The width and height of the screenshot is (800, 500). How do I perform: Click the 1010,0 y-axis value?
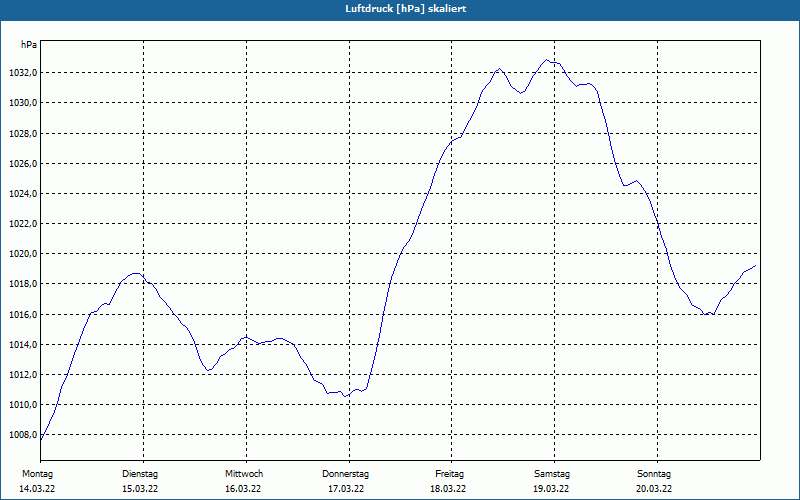(23, 405)
